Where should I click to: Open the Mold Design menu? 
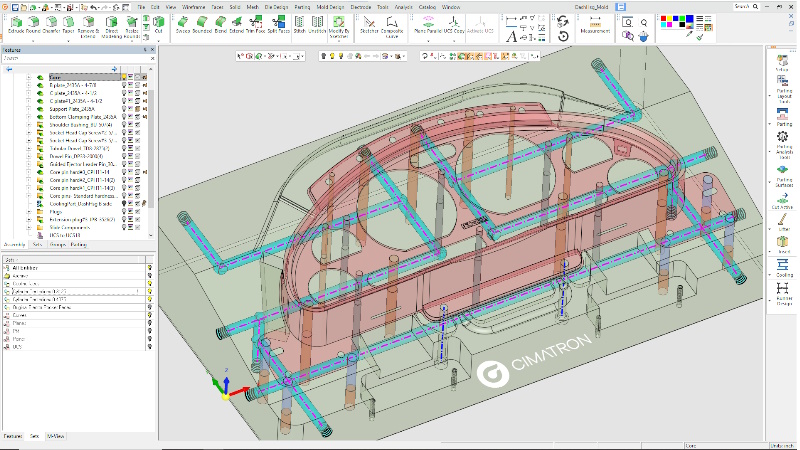pos(330,7)
